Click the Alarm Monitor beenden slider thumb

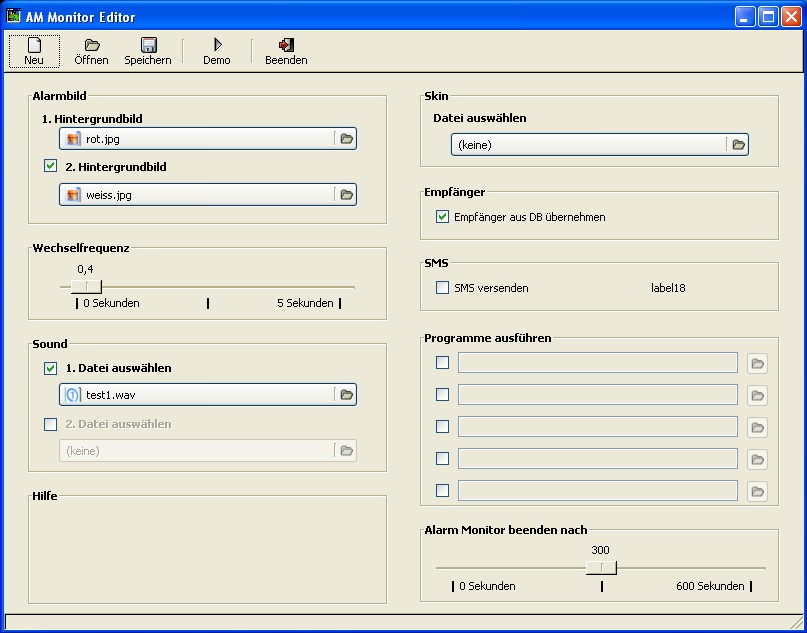pyautogui.click(x=601, y=568)
